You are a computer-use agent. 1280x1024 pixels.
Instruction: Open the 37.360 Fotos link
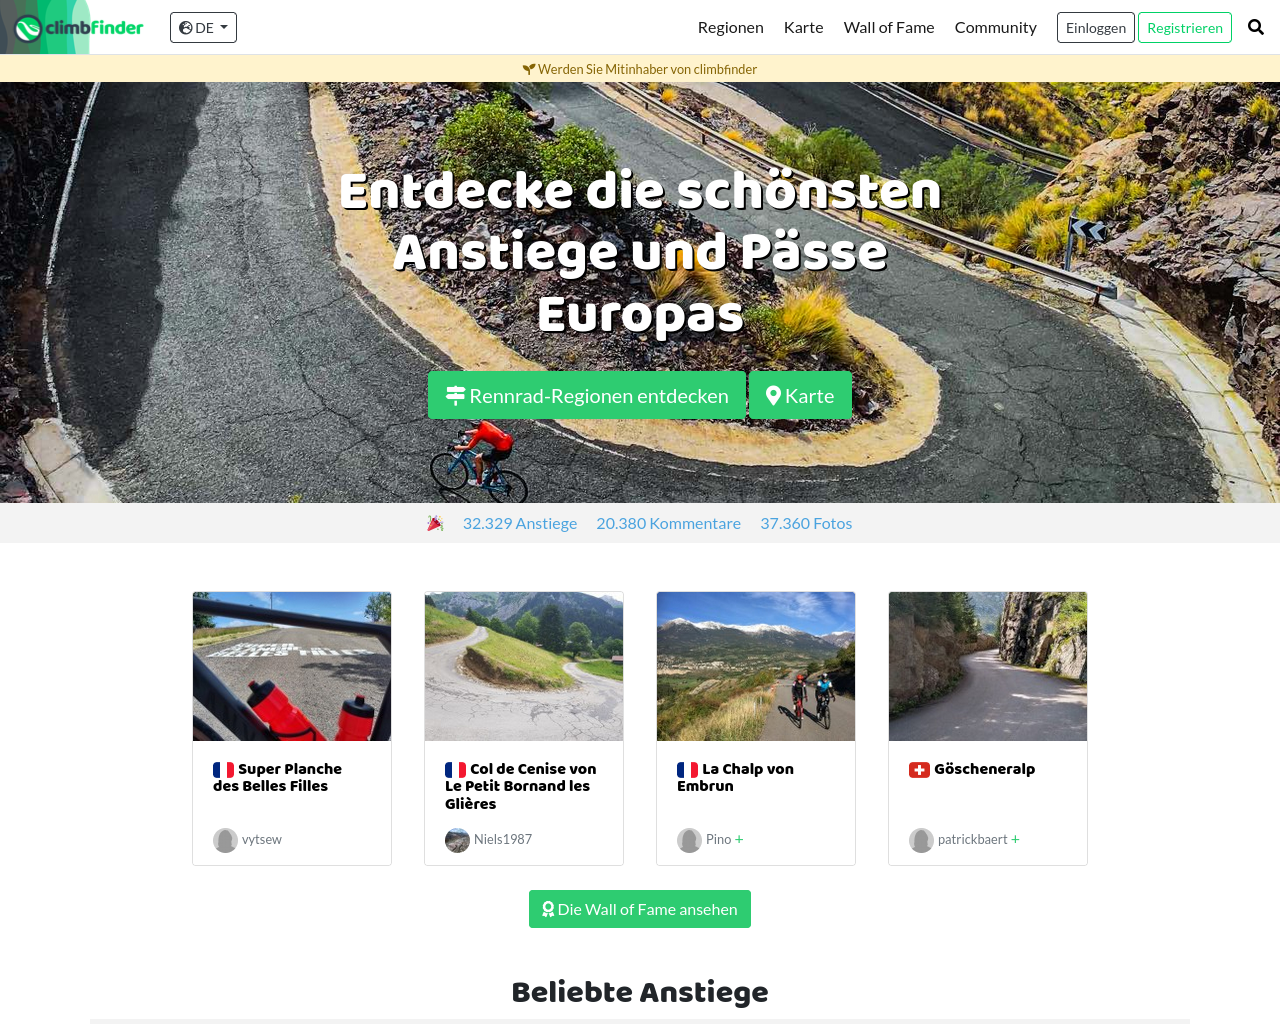pos(806,523)
